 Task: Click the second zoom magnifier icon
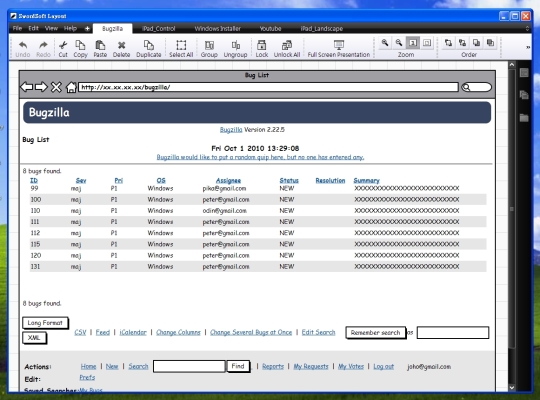[399, 43]
